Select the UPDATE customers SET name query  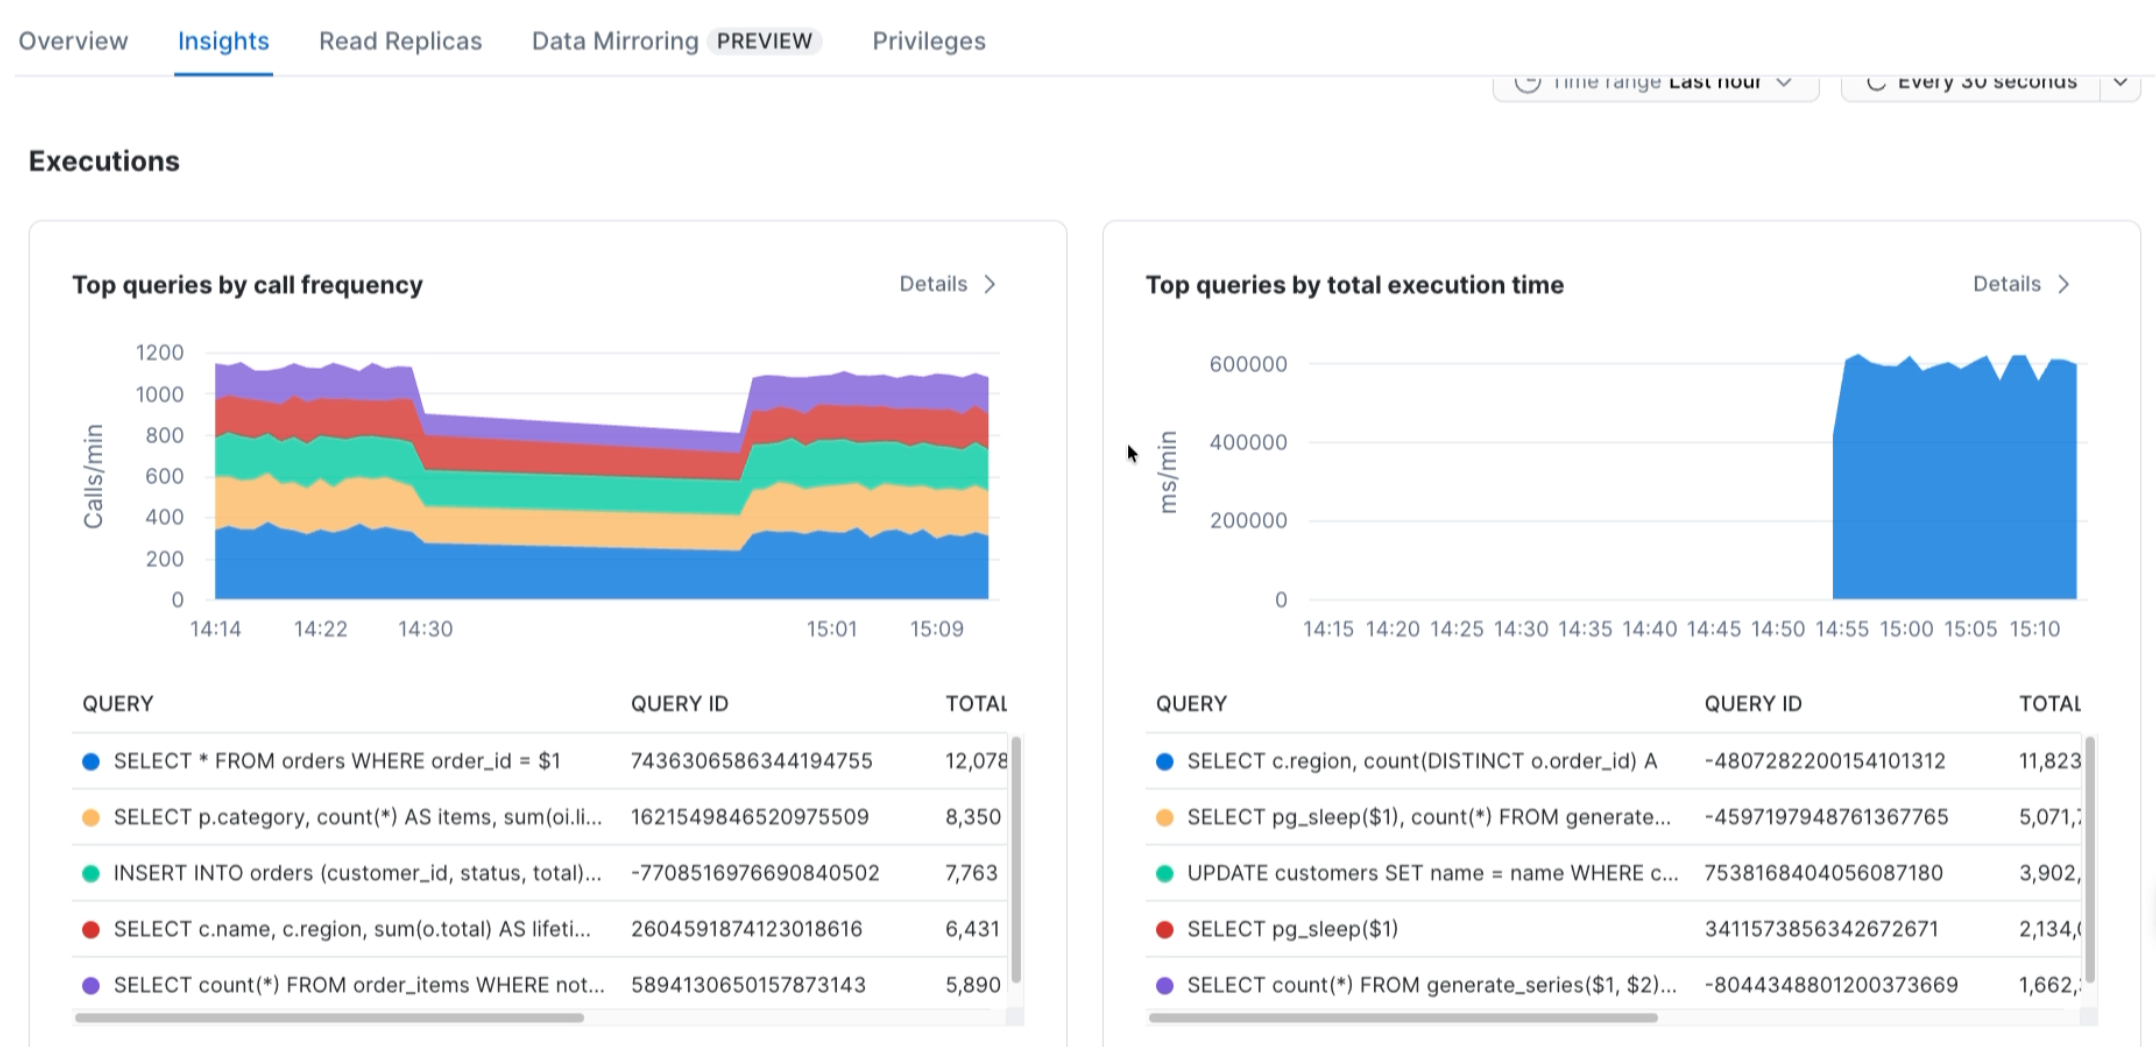[1433, 873]
